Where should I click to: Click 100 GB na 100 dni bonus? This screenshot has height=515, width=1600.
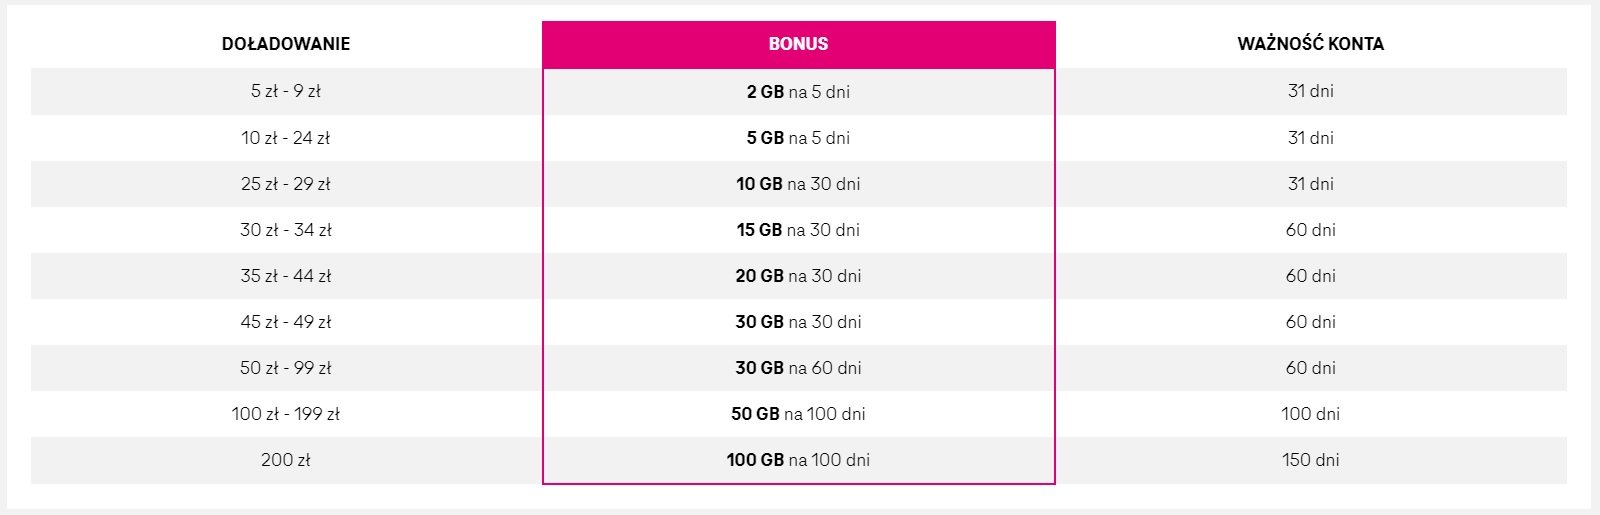[x=798, y=460]
